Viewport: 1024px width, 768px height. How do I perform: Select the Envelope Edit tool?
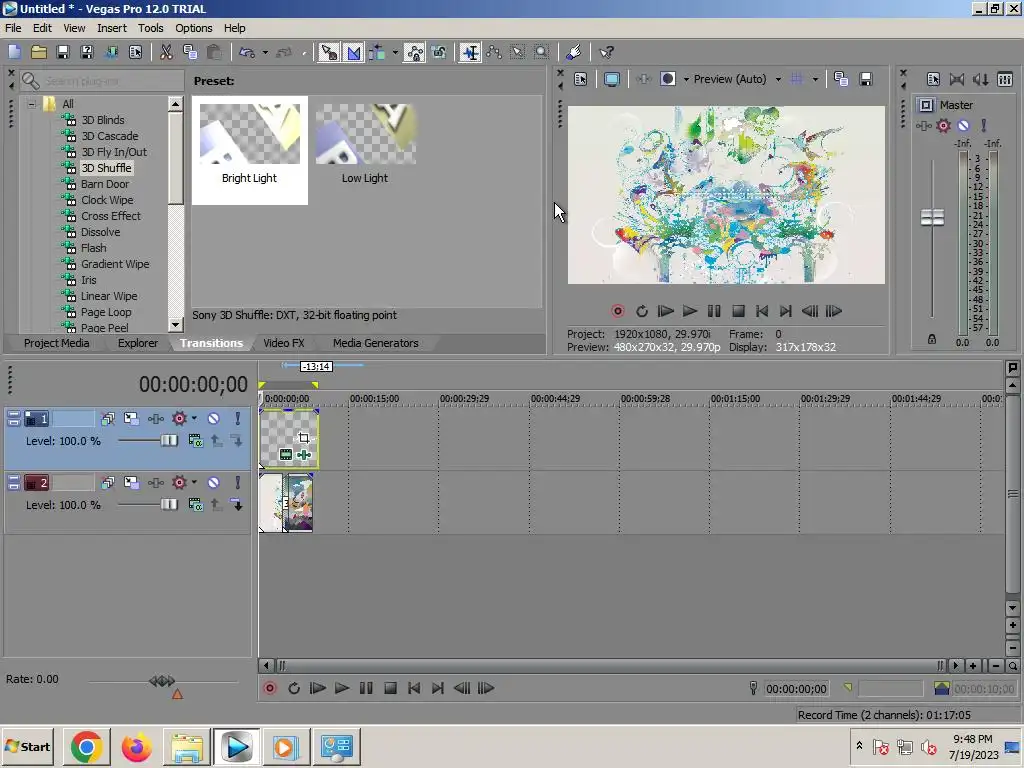pos(494,52)
